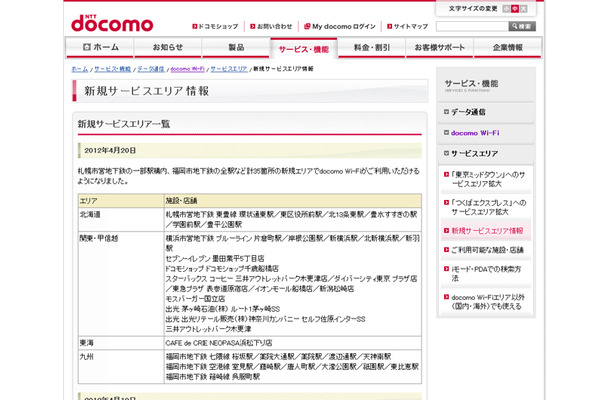Open docomo Wi-Fi in the sidebar
Viewport: 610px width, 400px height.
click(475, 133)
